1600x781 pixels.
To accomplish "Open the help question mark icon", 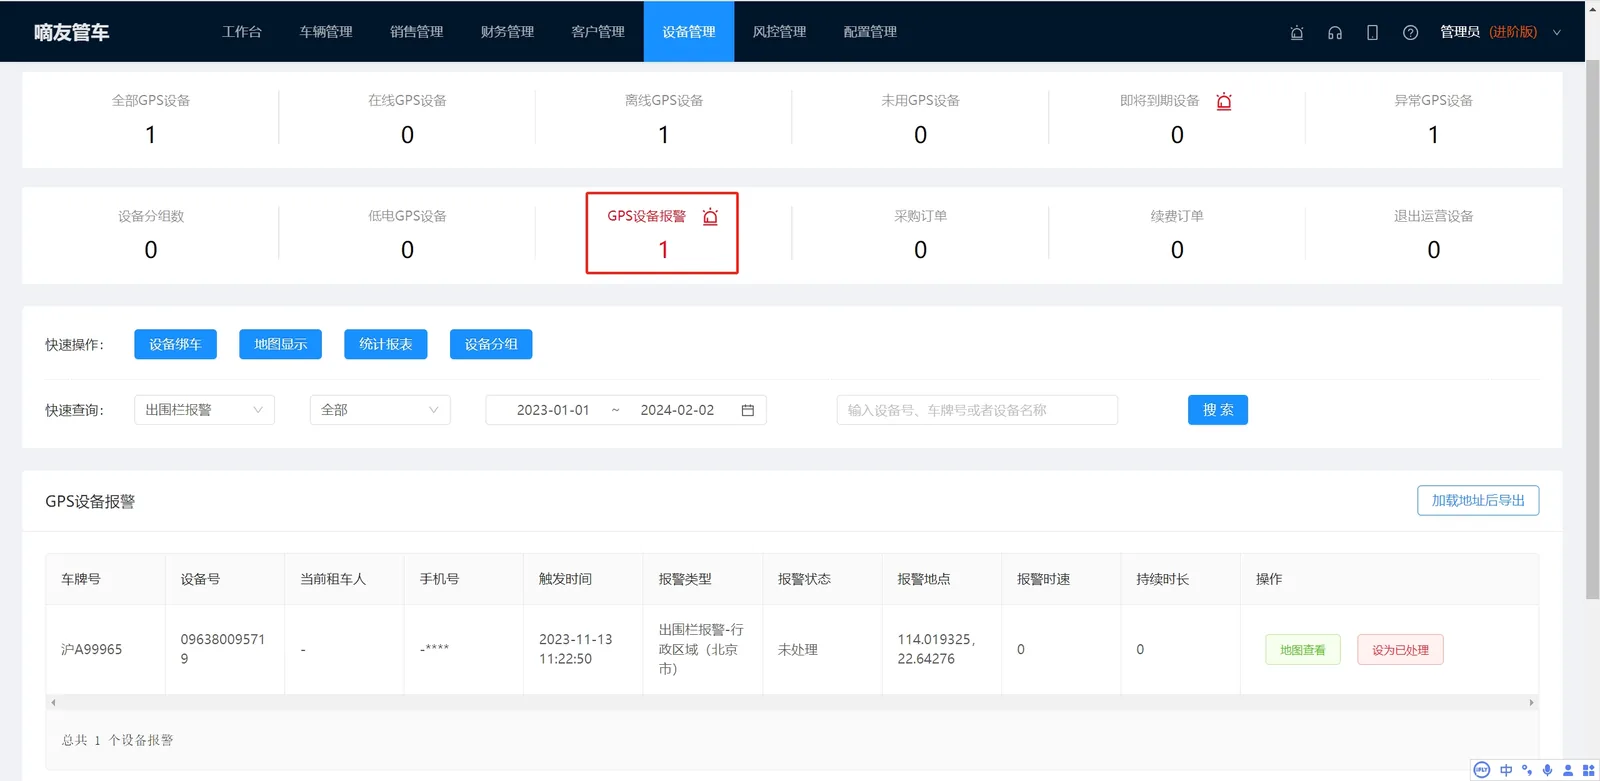I will [1410, 32].
